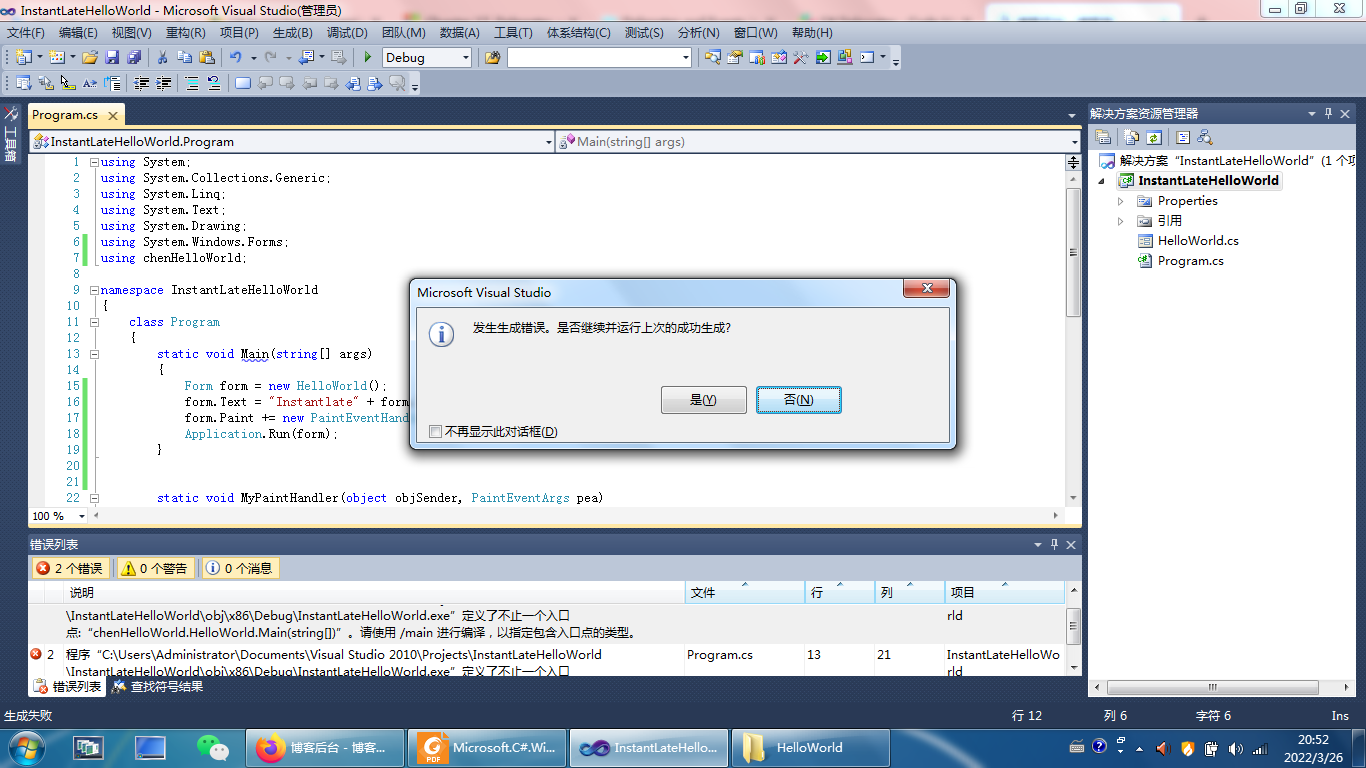Select Program.cs in Solution Explorer tree

pyautogui.click(x=1190, y=261)
